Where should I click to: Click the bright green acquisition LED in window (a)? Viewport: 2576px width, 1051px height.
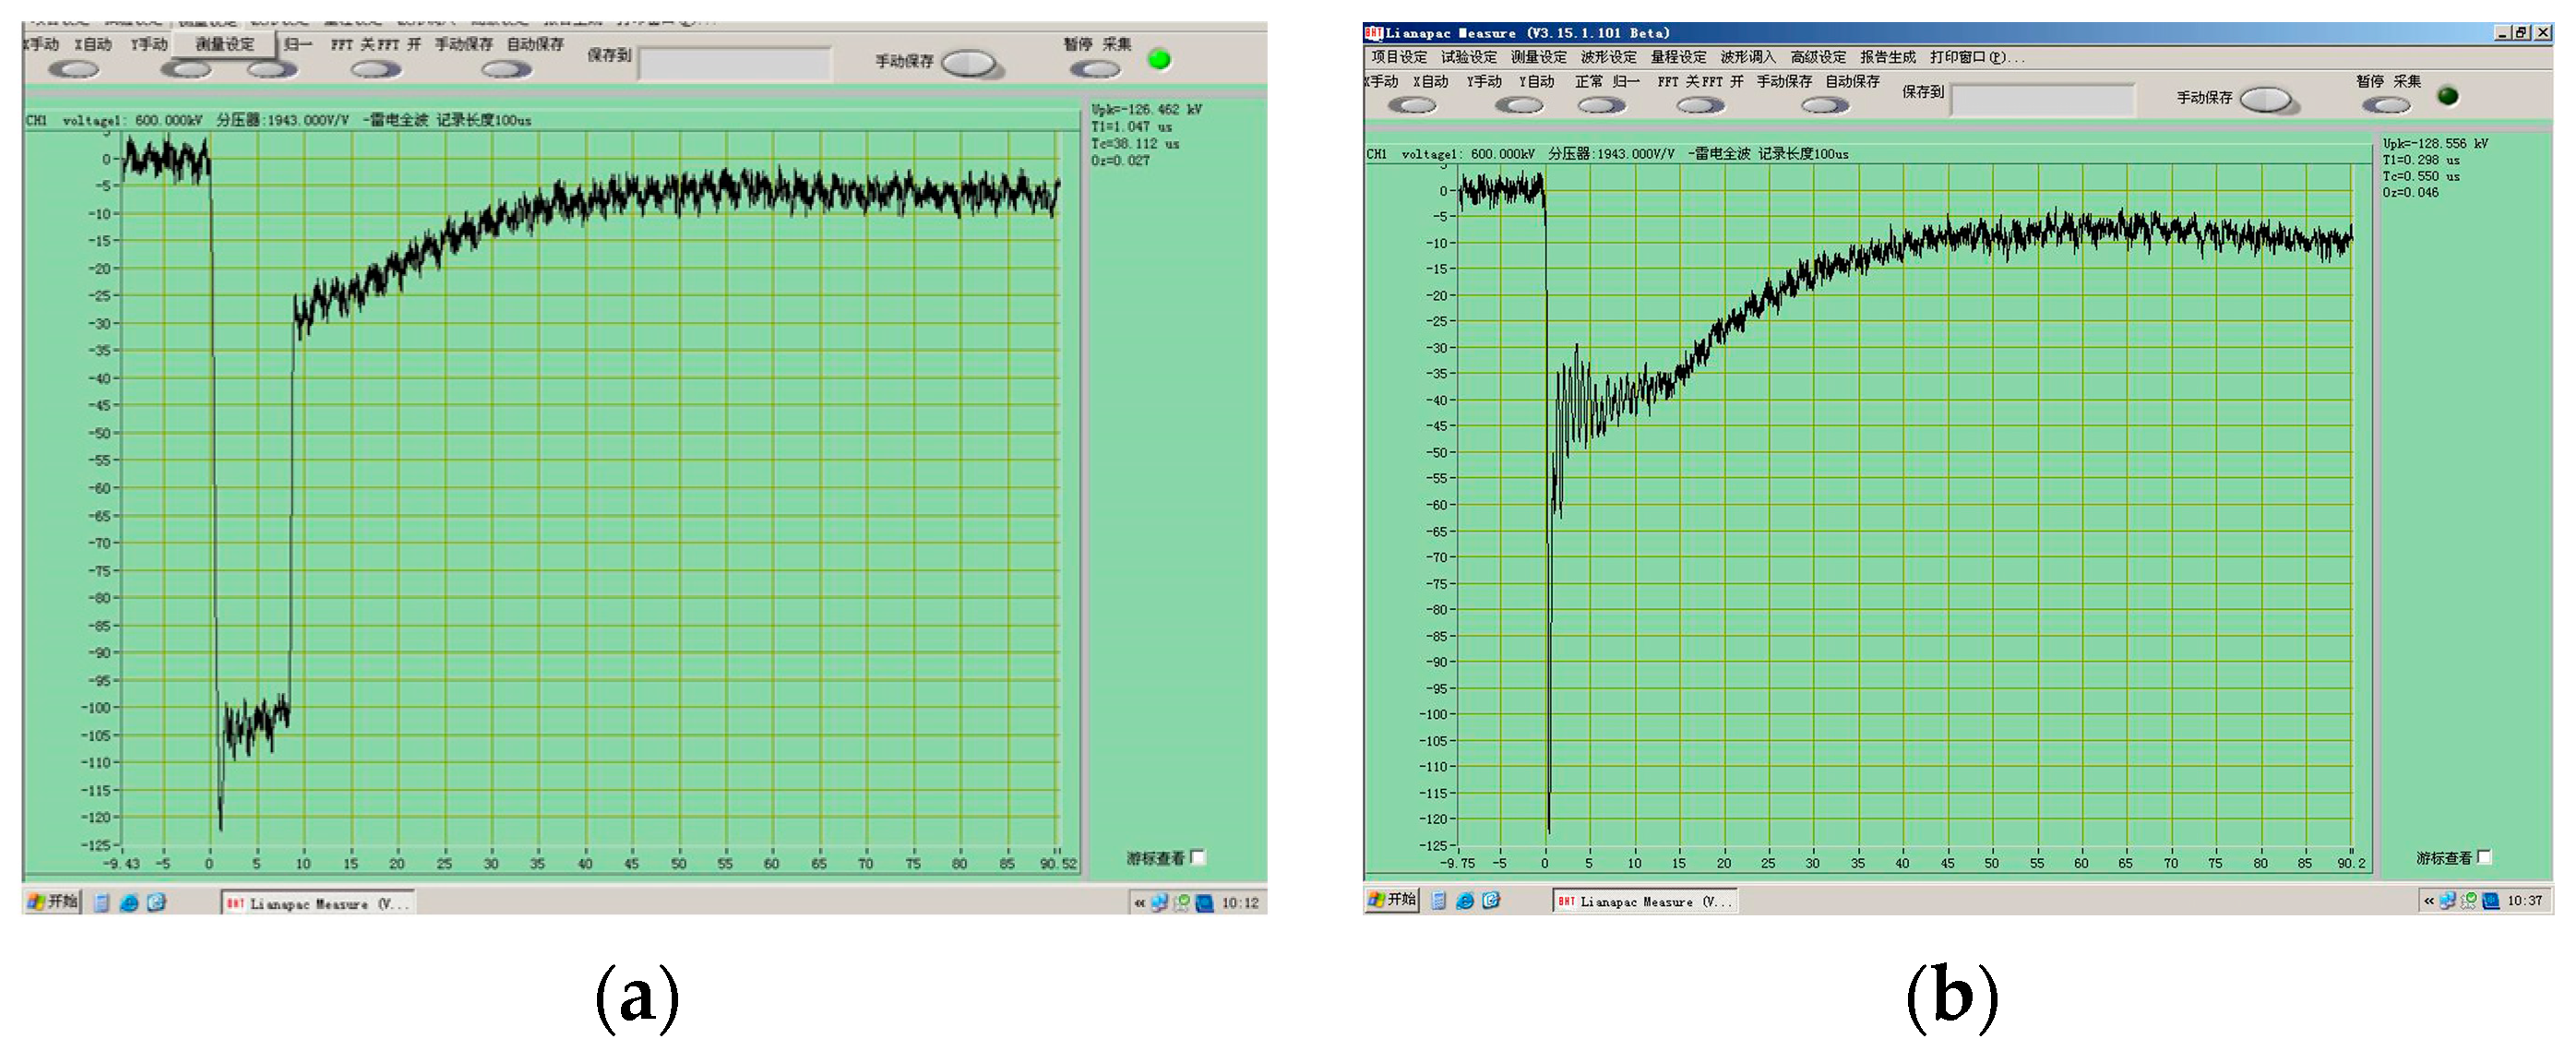pyautogui.click(x=1159, y=60)
